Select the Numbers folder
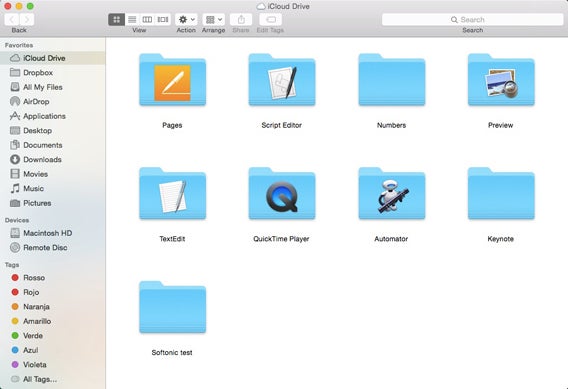 [392, 80]
